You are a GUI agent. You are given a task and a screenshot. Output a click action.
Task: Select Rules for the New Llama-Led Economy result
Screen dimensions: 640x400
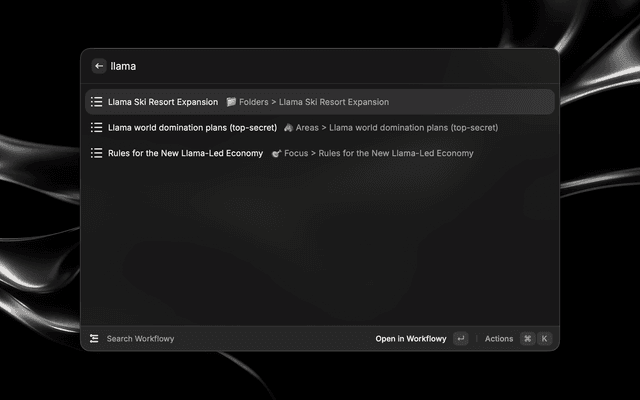coord(320,153)
